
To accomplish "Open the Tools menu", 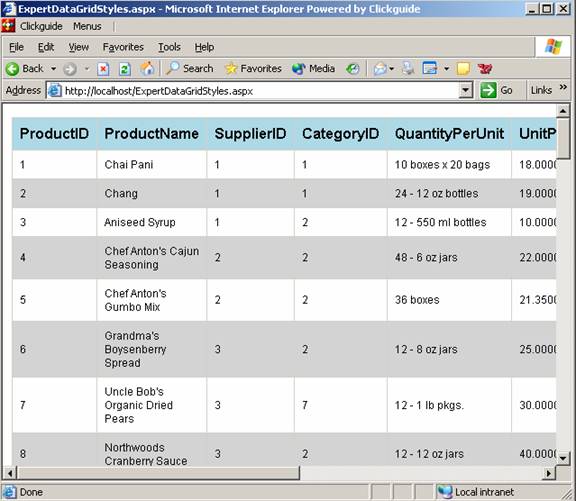I will [x=169, y=47].
